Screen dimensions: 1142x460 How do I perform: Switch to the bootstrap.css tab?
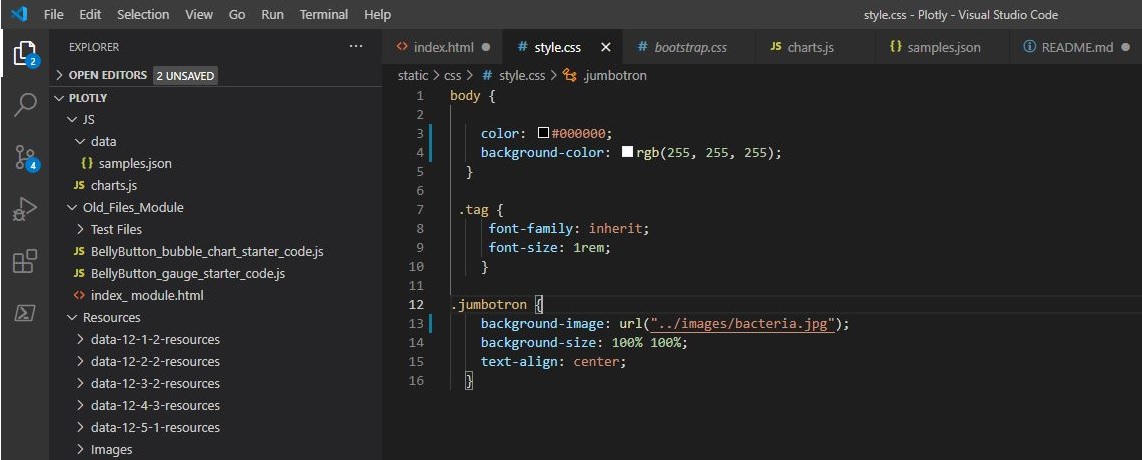tap(690, 47)
